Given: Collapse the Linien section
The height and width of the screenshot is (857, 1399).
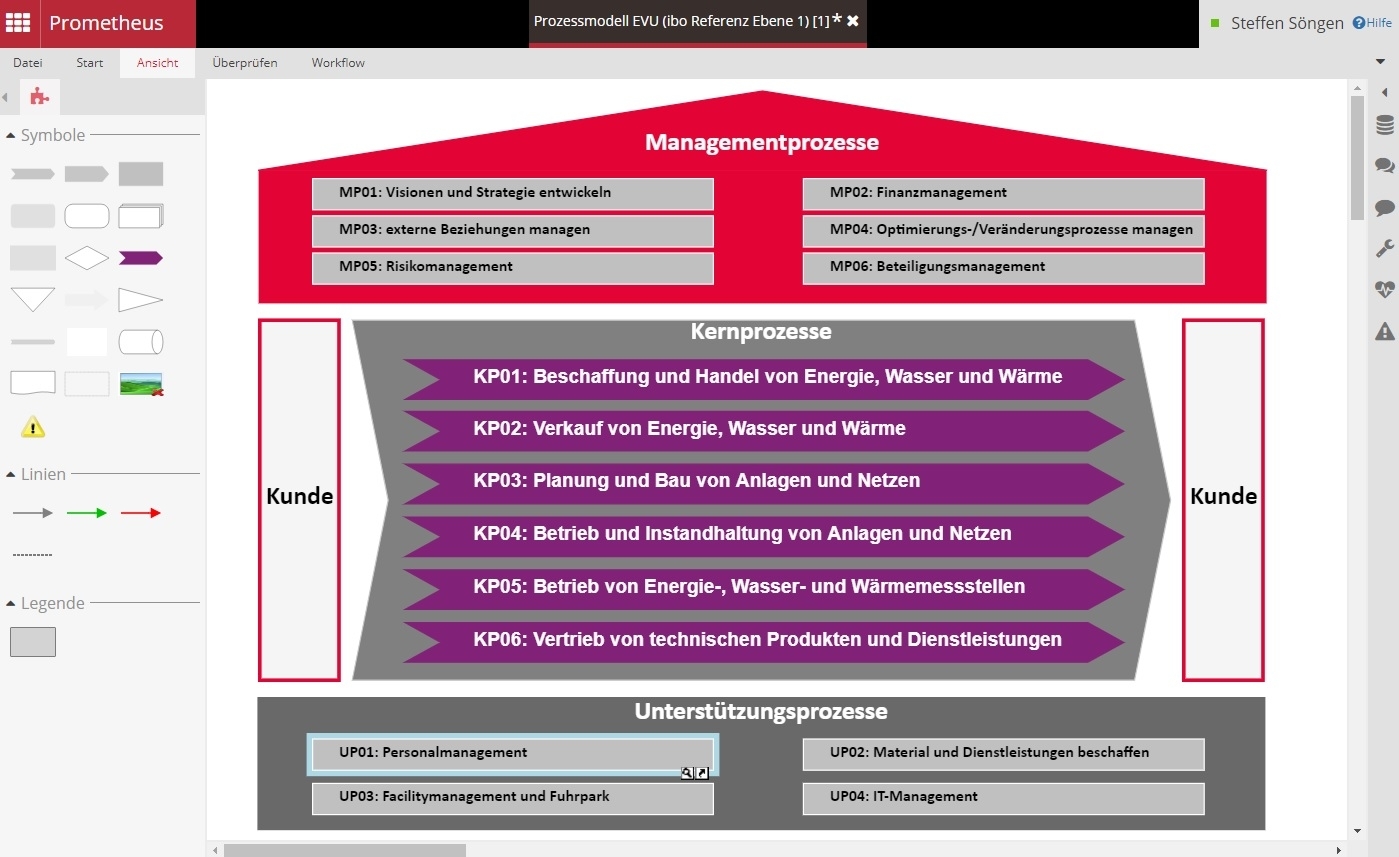Looking at the screenshot, I should pyautogui.click(x=11, y=475).
